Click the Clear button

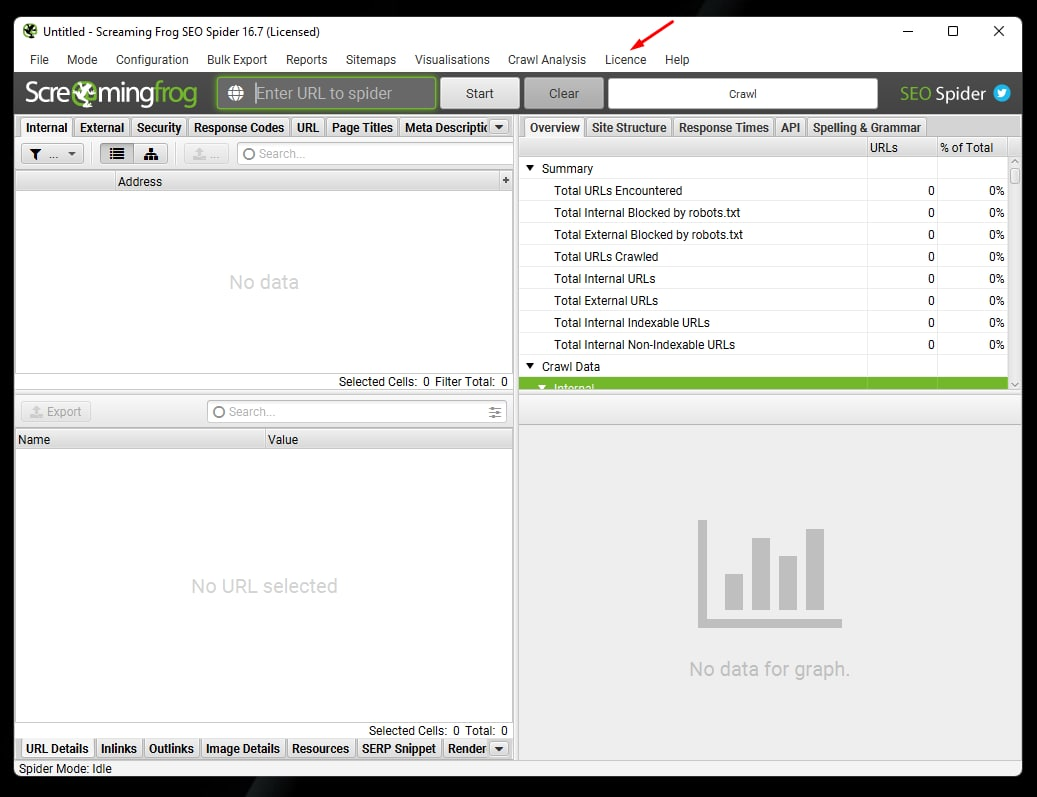(563, 93)
